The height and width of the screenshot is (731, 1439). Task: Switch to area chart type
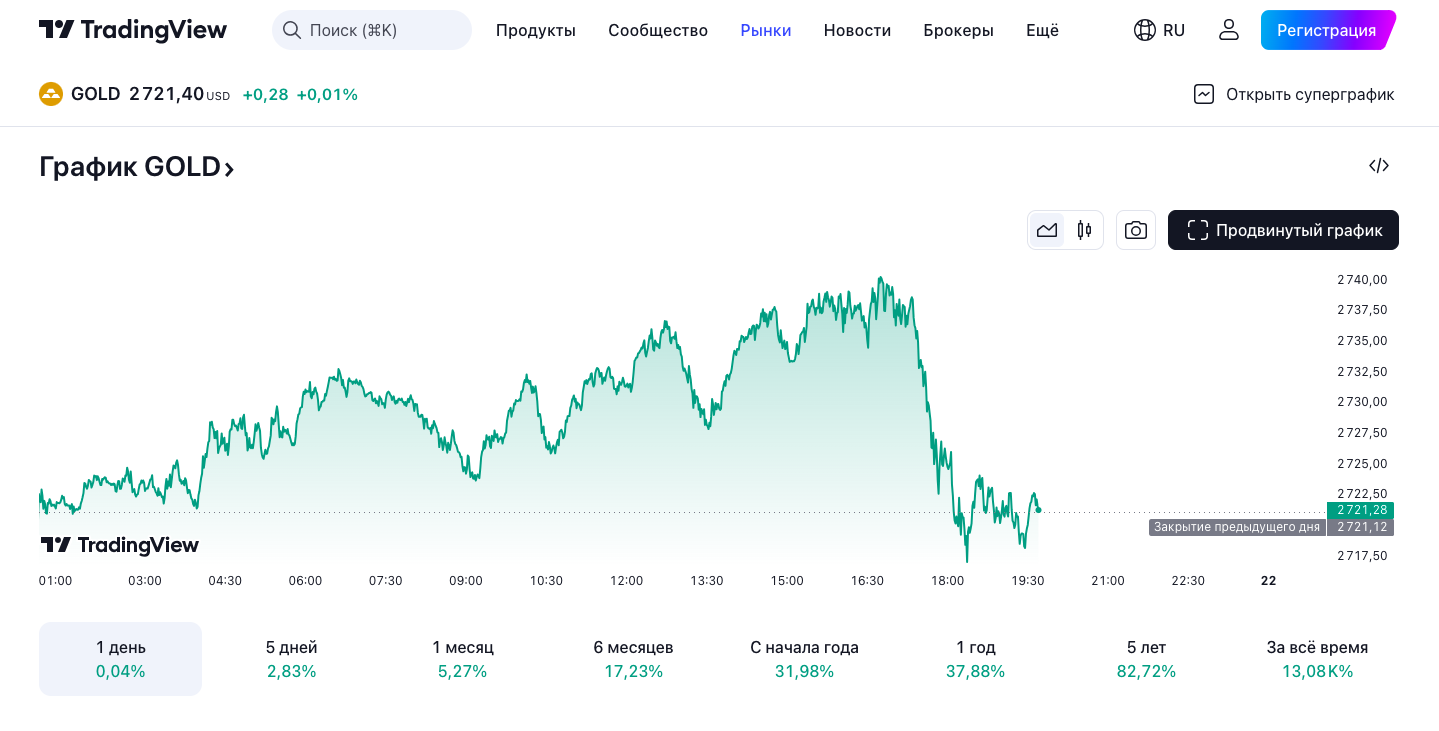coord(1047,230)
